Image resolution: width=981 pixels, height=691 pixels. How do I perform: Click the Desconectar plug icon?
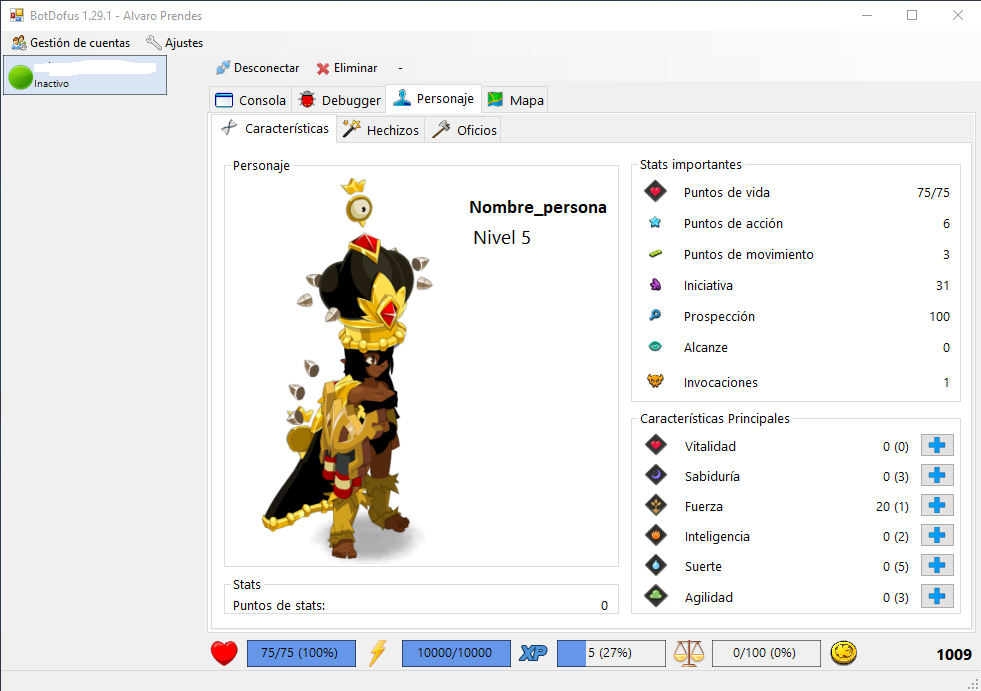[x=223, y=68]
